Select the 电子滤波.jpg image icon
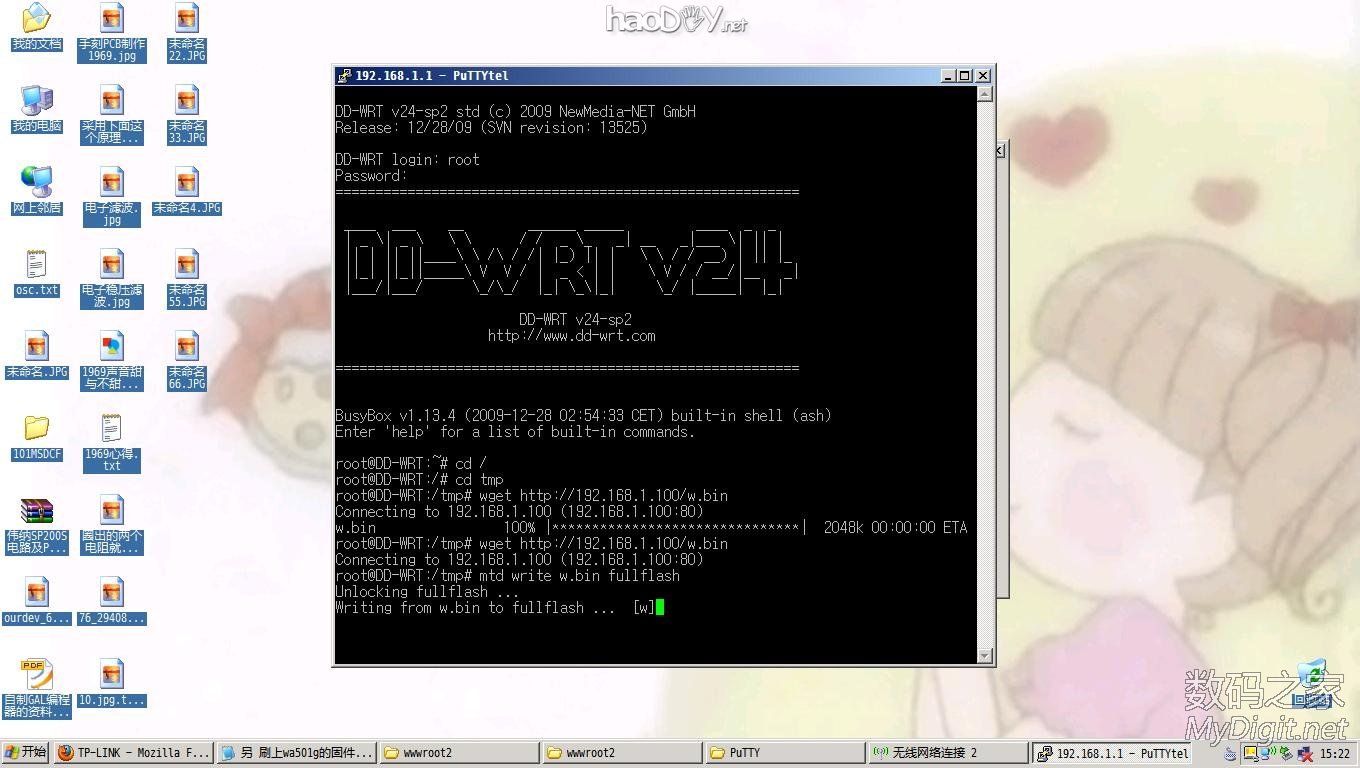Image resolution: width=1360 pixels, height=768 pixels. click(111, 184)
